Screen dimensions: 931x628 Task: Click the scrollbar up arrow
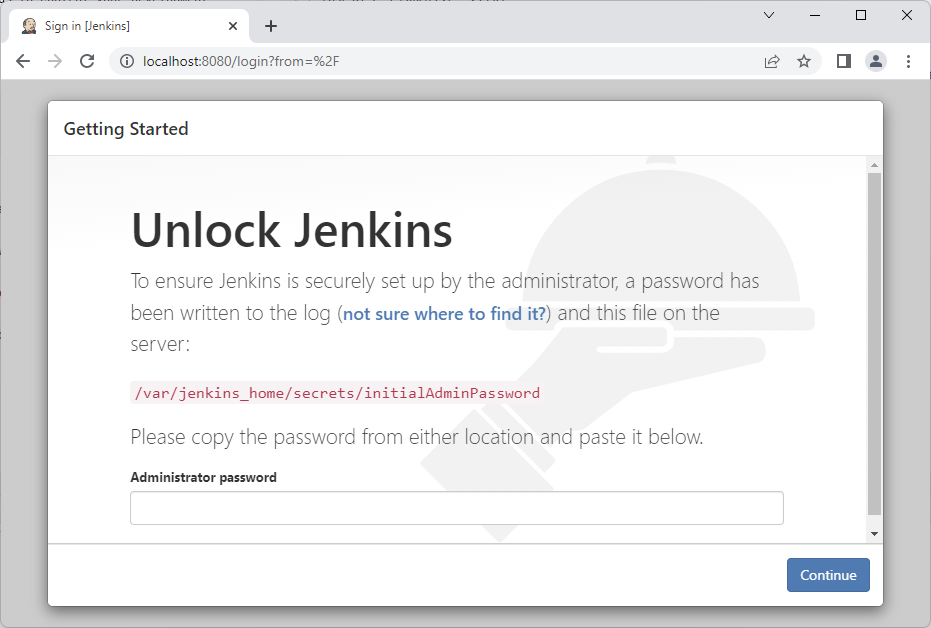pos(874,165)
